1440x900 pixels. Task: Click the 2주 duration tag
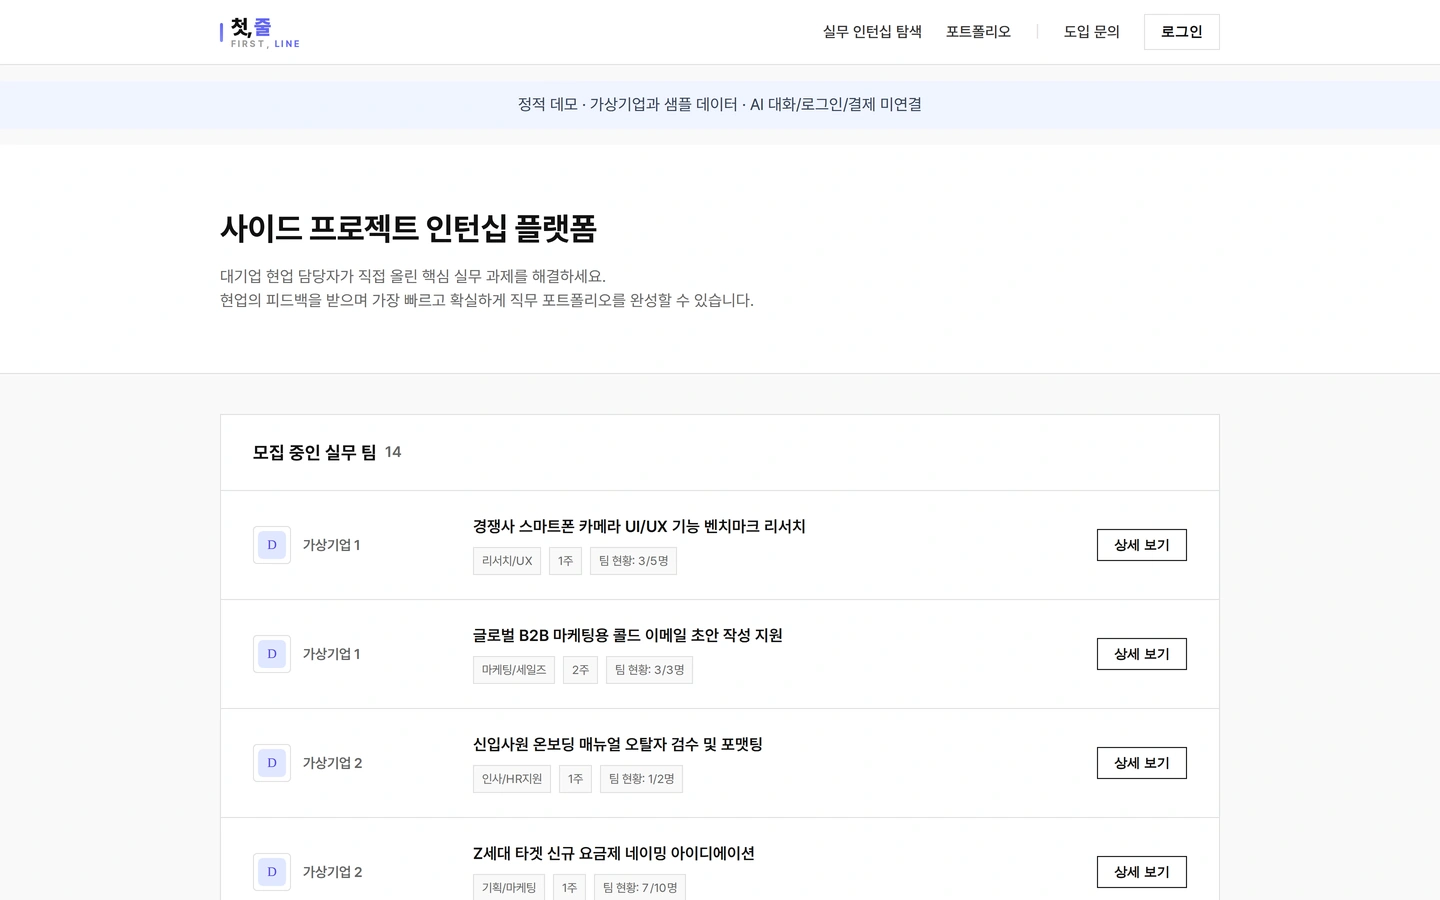click(x=580, y=670)
